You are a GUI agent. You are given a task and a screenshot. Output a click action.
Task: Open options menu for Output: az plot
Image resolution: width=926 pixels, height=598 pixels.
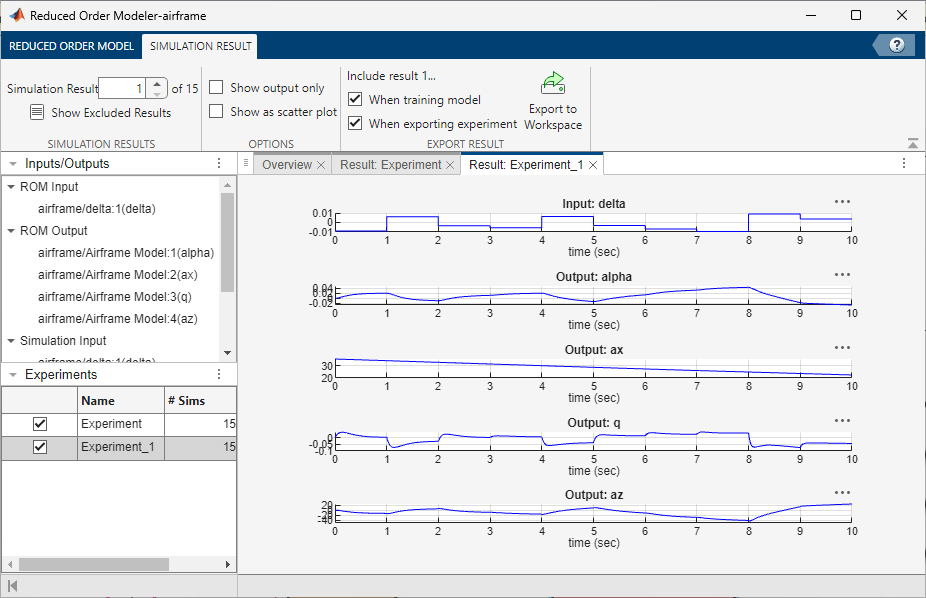pos(842,492)
